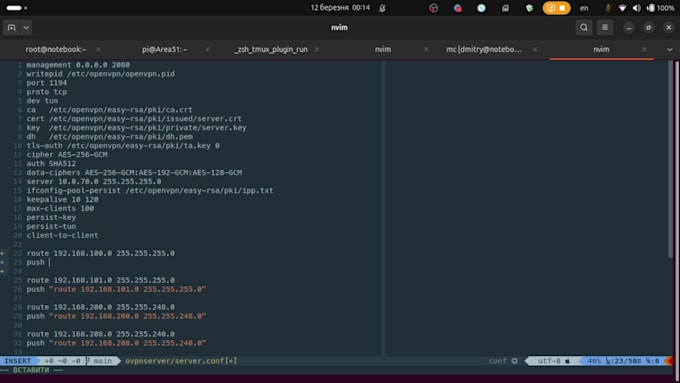Switch to the _zsh_tmux_plugin_run tab
The width and height of the screenshot is (680, 383).
click(271, 49)
